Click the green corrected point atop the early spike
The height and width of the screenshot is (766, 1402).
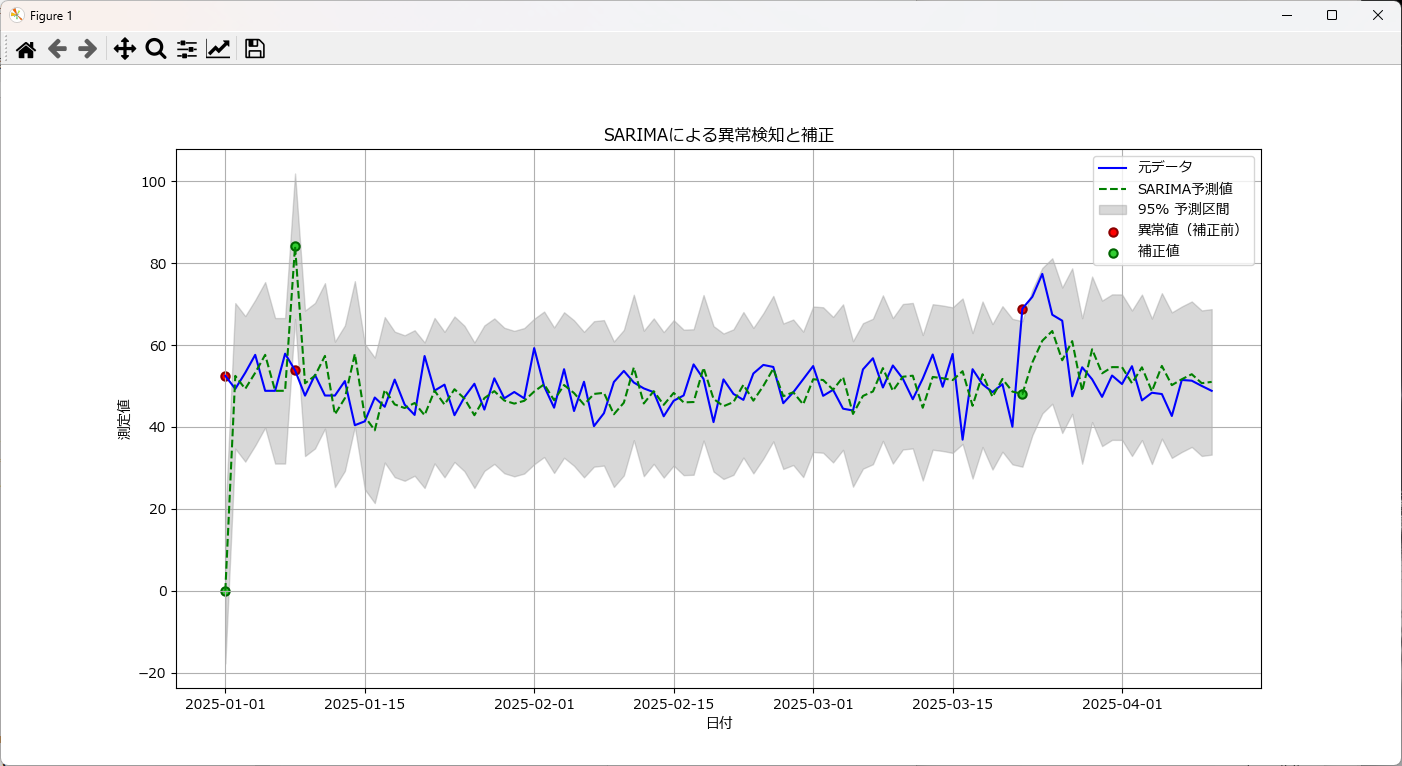[296, 244]
